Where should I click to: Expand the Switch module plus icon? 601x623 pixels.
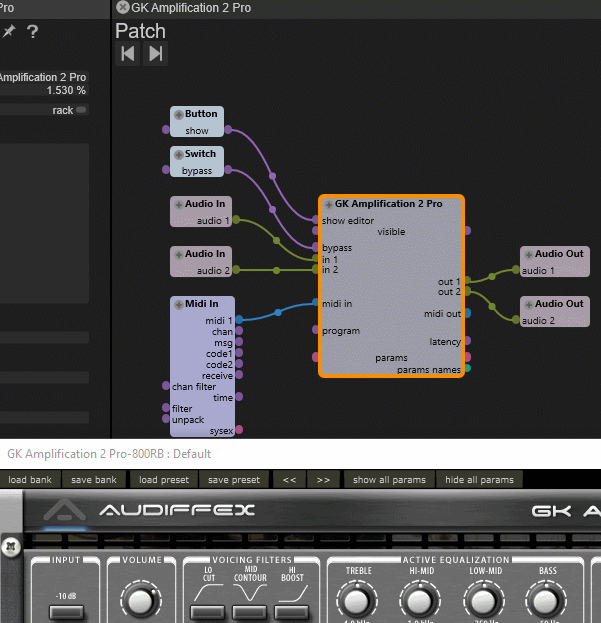[179, 155]
